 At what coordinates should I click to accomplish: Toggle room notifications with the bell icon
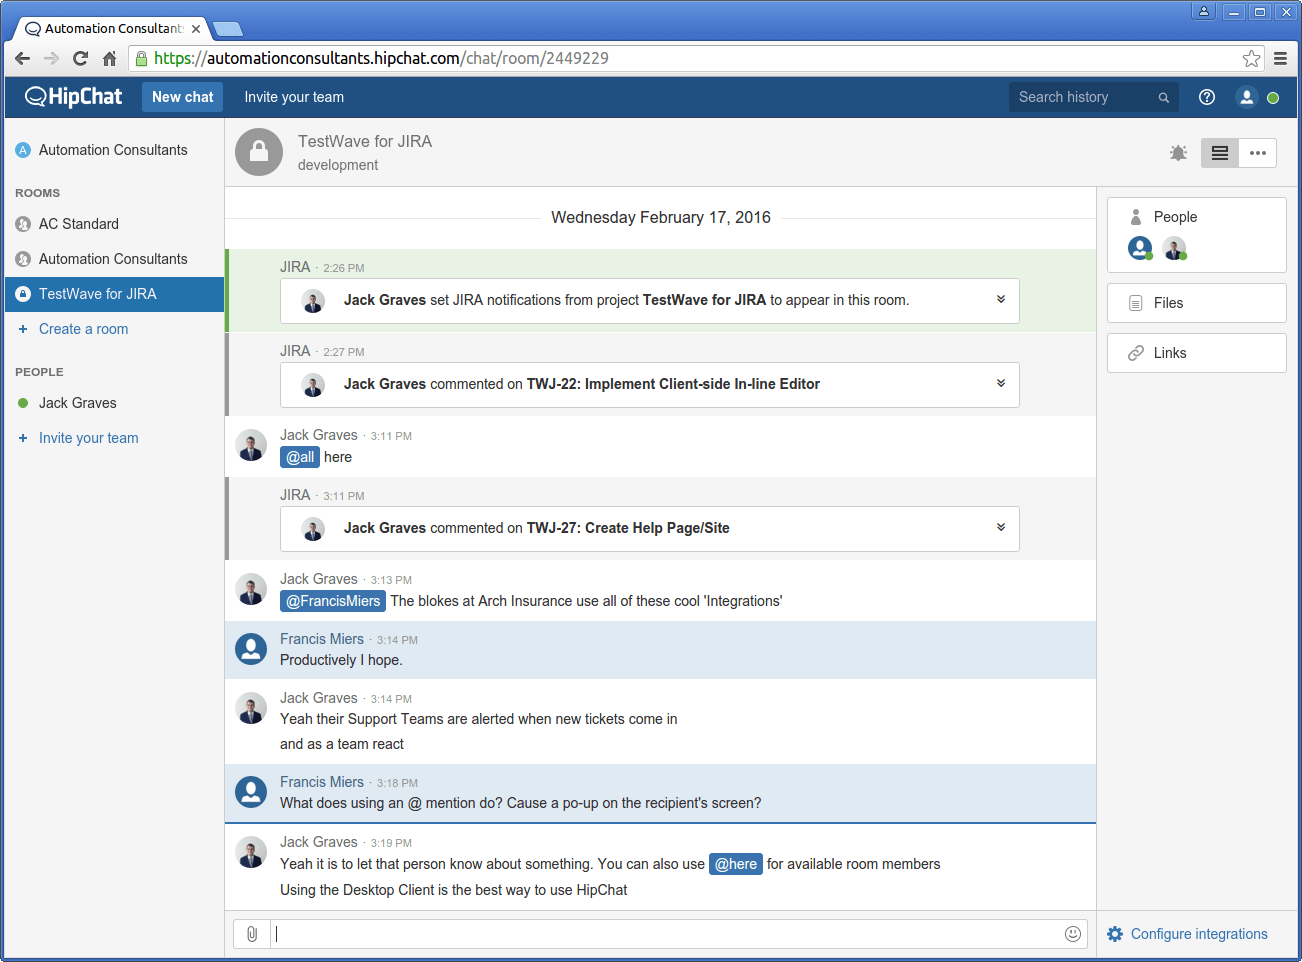1179,153
